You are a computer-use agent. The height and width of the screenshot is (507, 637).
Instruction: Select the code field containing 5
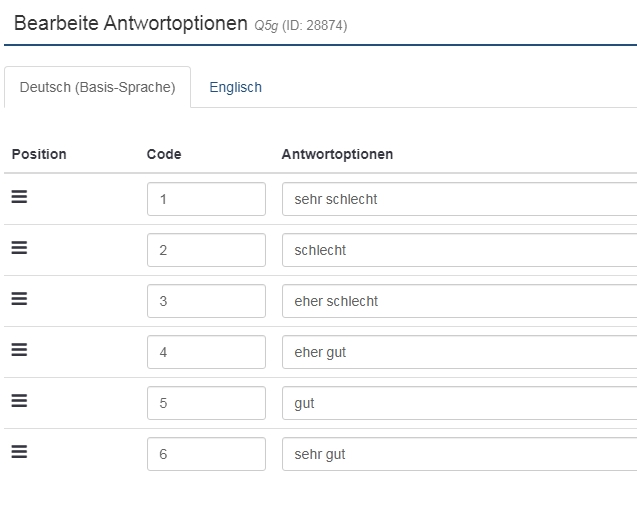[206, 403]
